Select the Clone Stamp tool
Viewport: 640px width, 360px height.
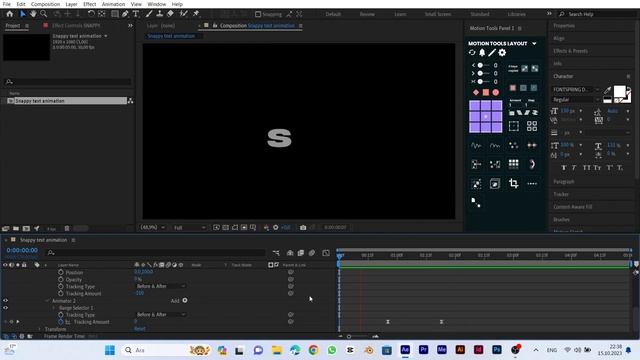pyautogui.click(x=160, y=14)
